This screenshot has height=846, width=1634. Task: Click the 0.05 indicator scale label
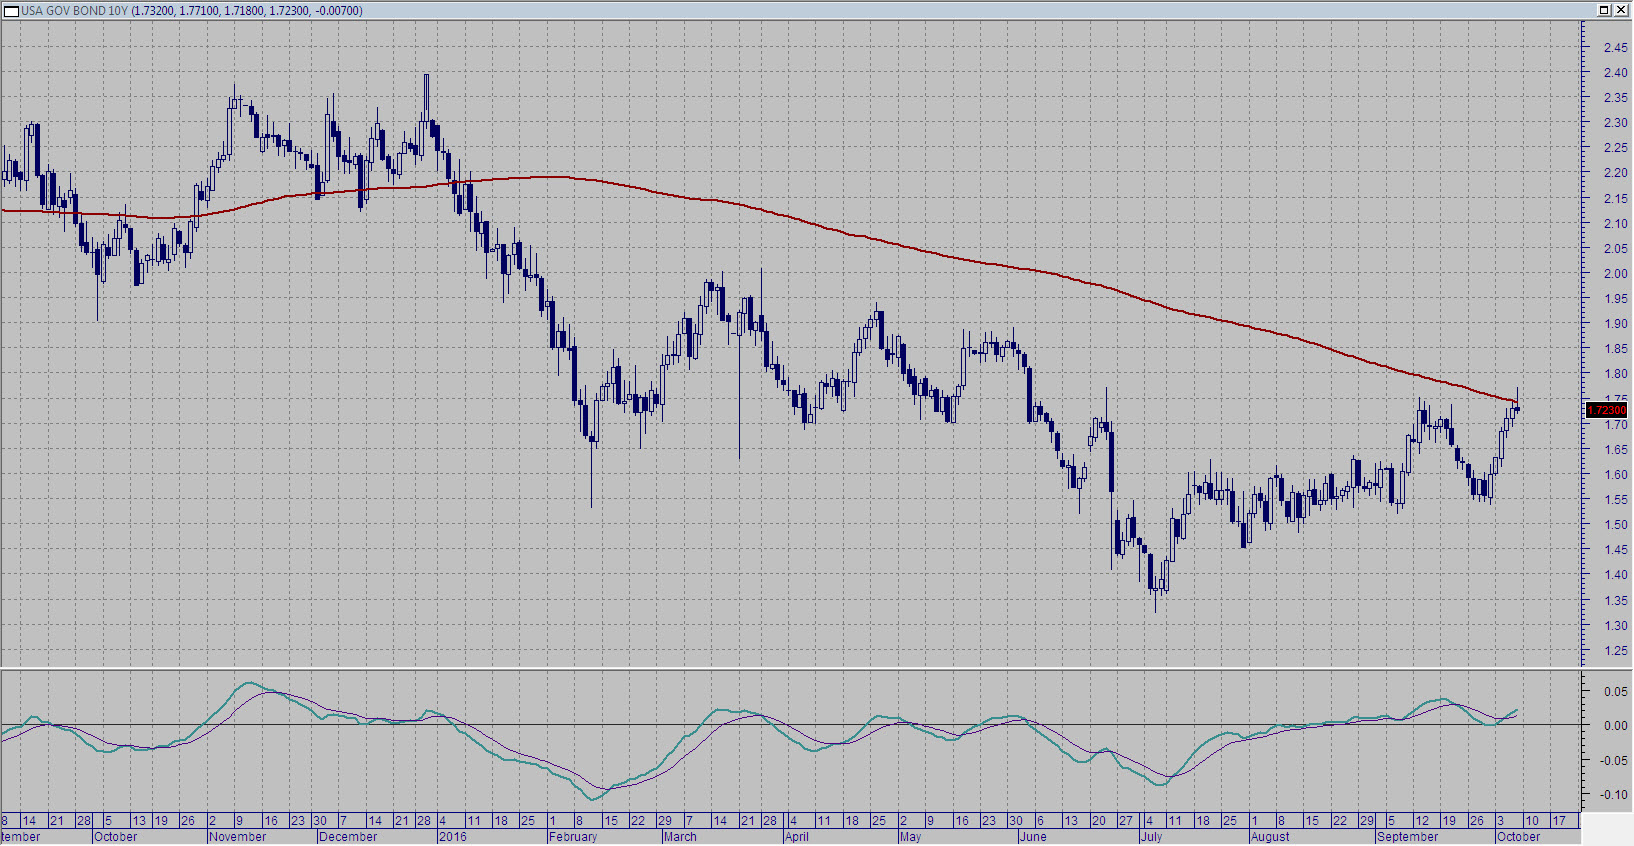pos(1615,692)
